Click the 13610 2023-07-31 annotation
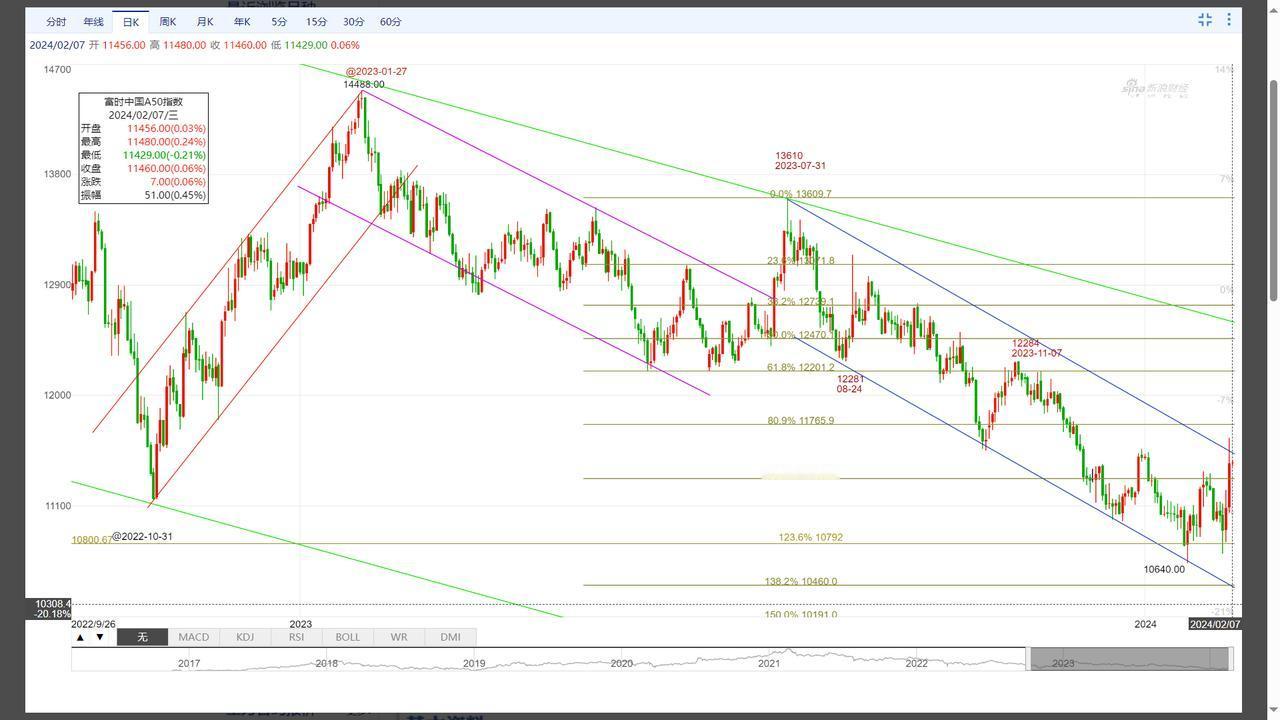The image size is (1280, 720). pyautogui.click(x=800, y=161)
